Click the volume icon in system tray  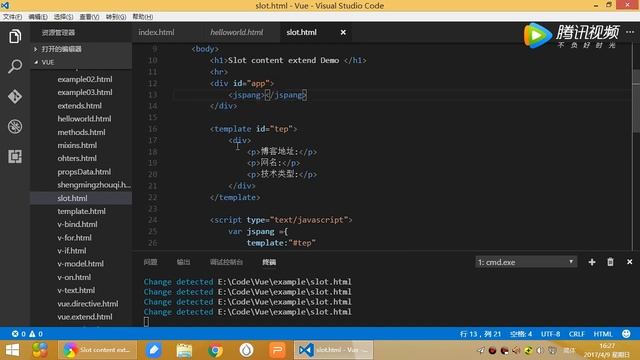[540, 350]
